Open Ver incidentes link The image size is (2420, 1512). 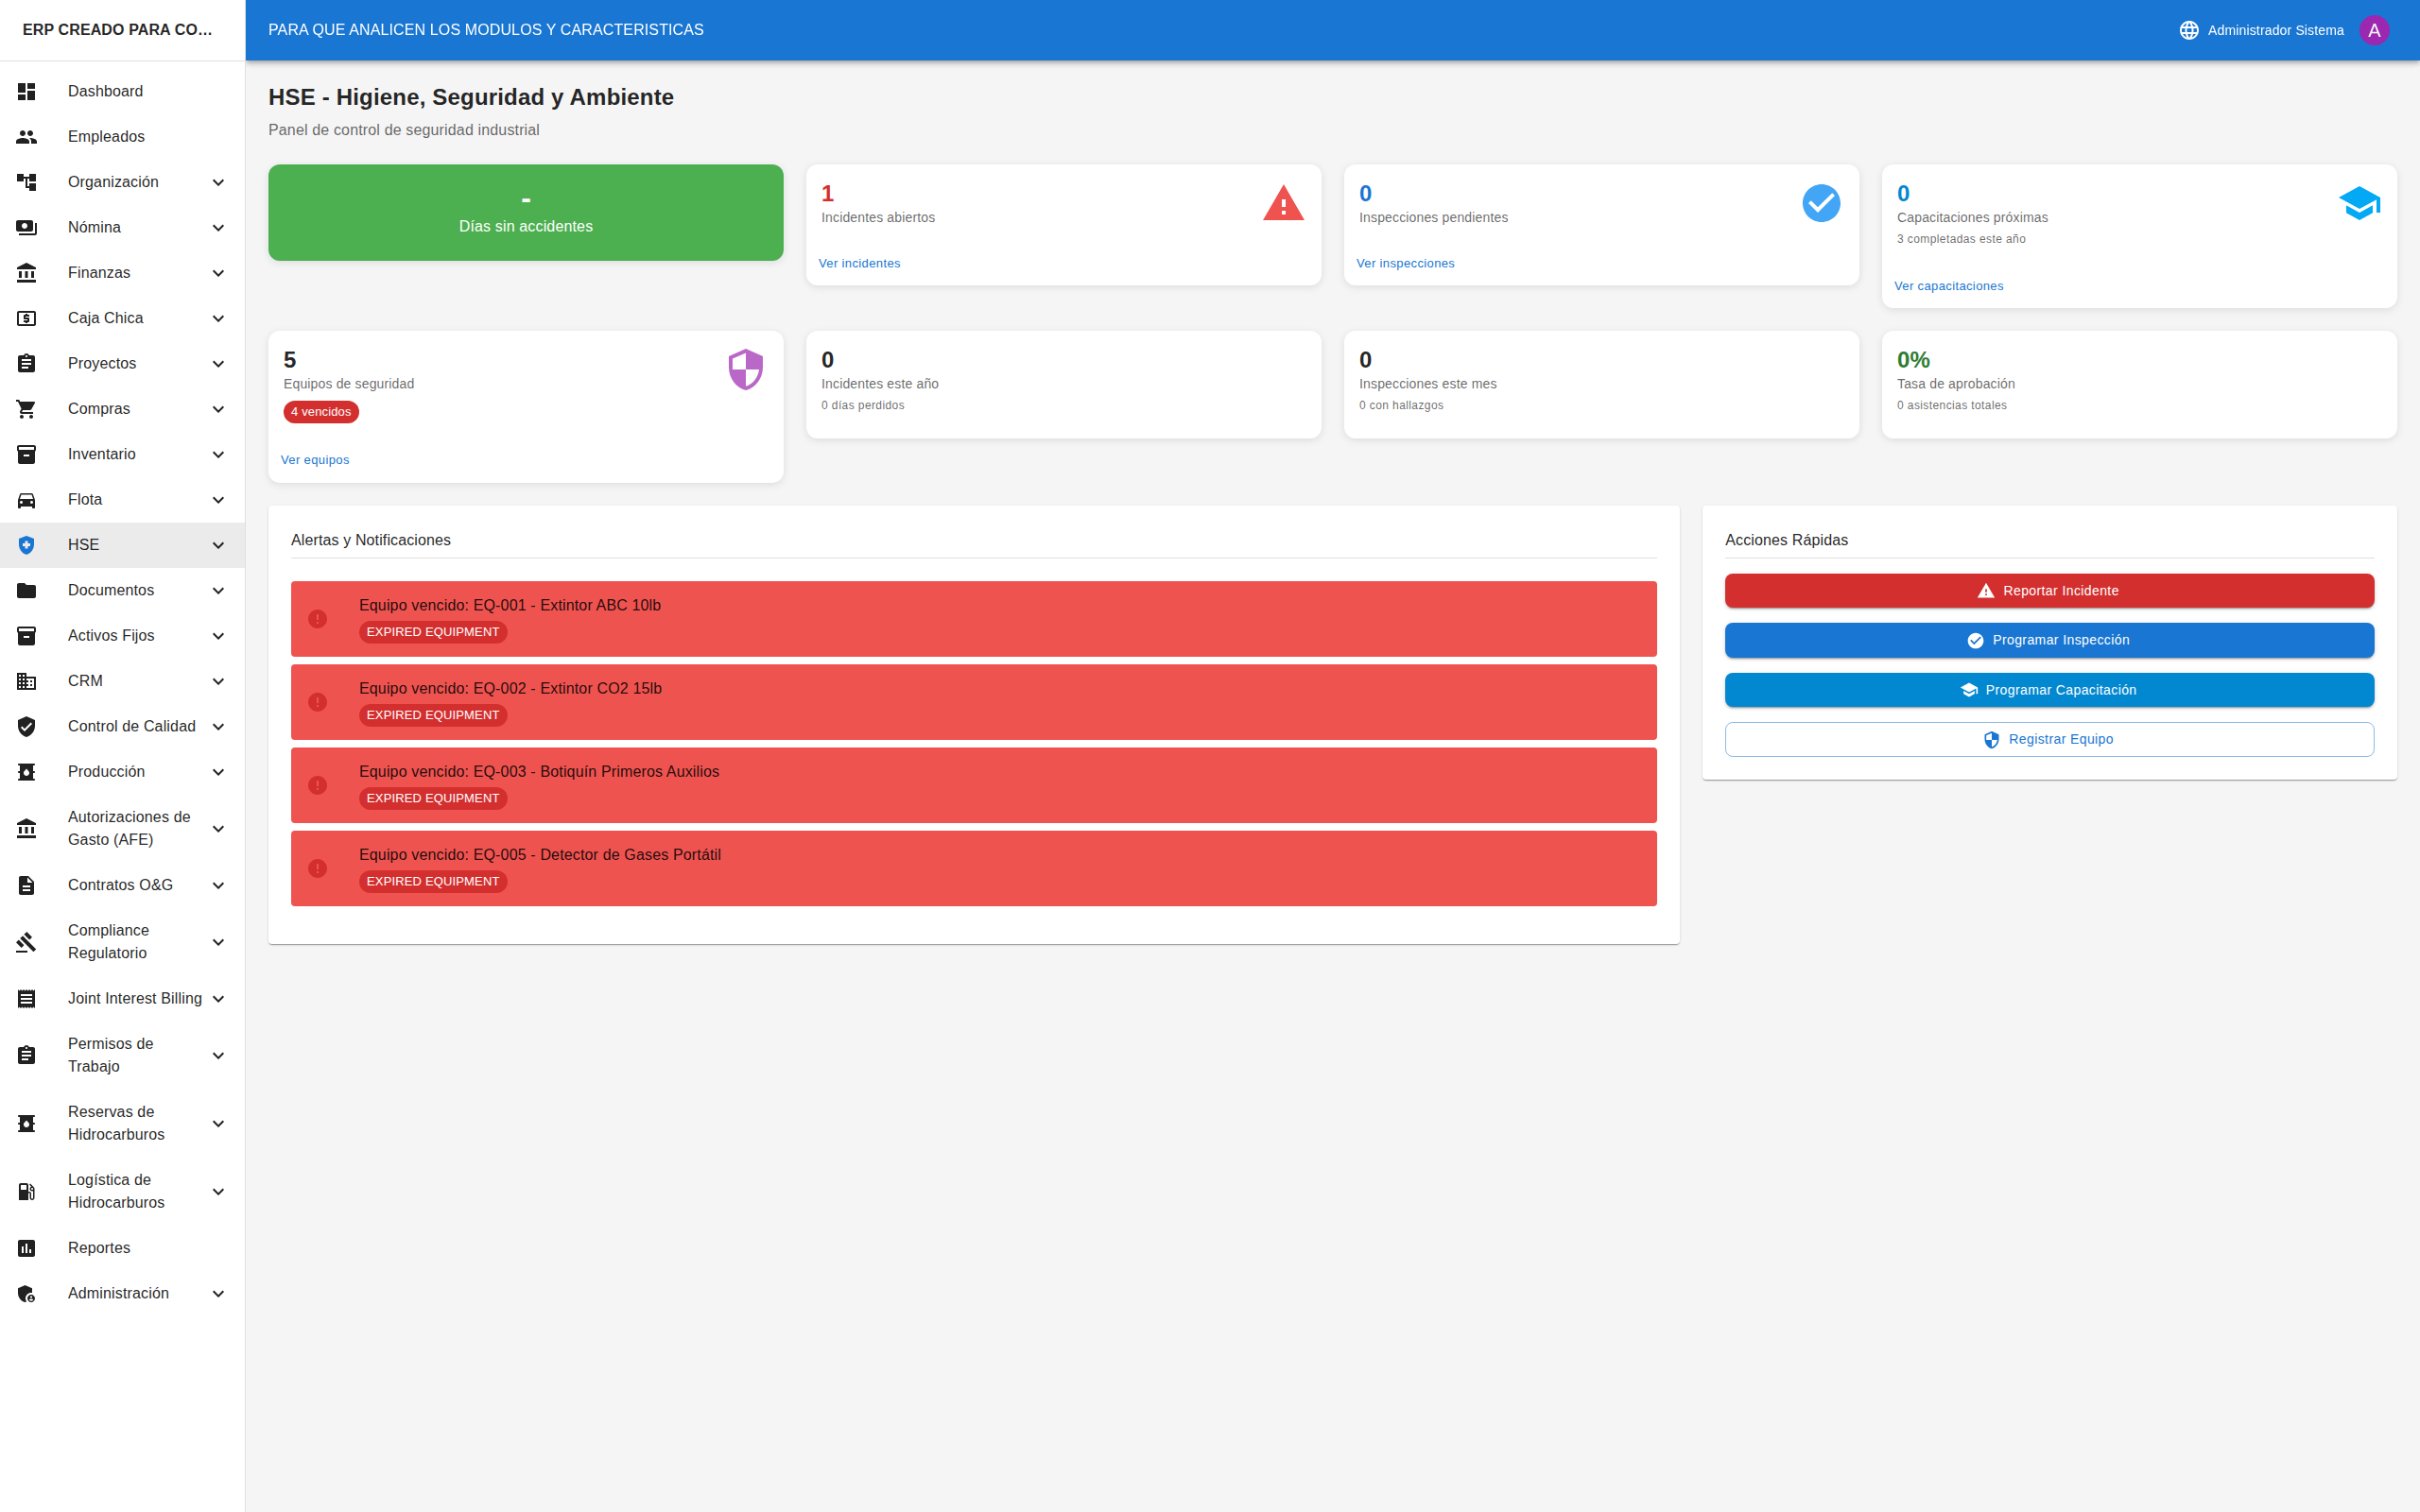tap(859, 263)
